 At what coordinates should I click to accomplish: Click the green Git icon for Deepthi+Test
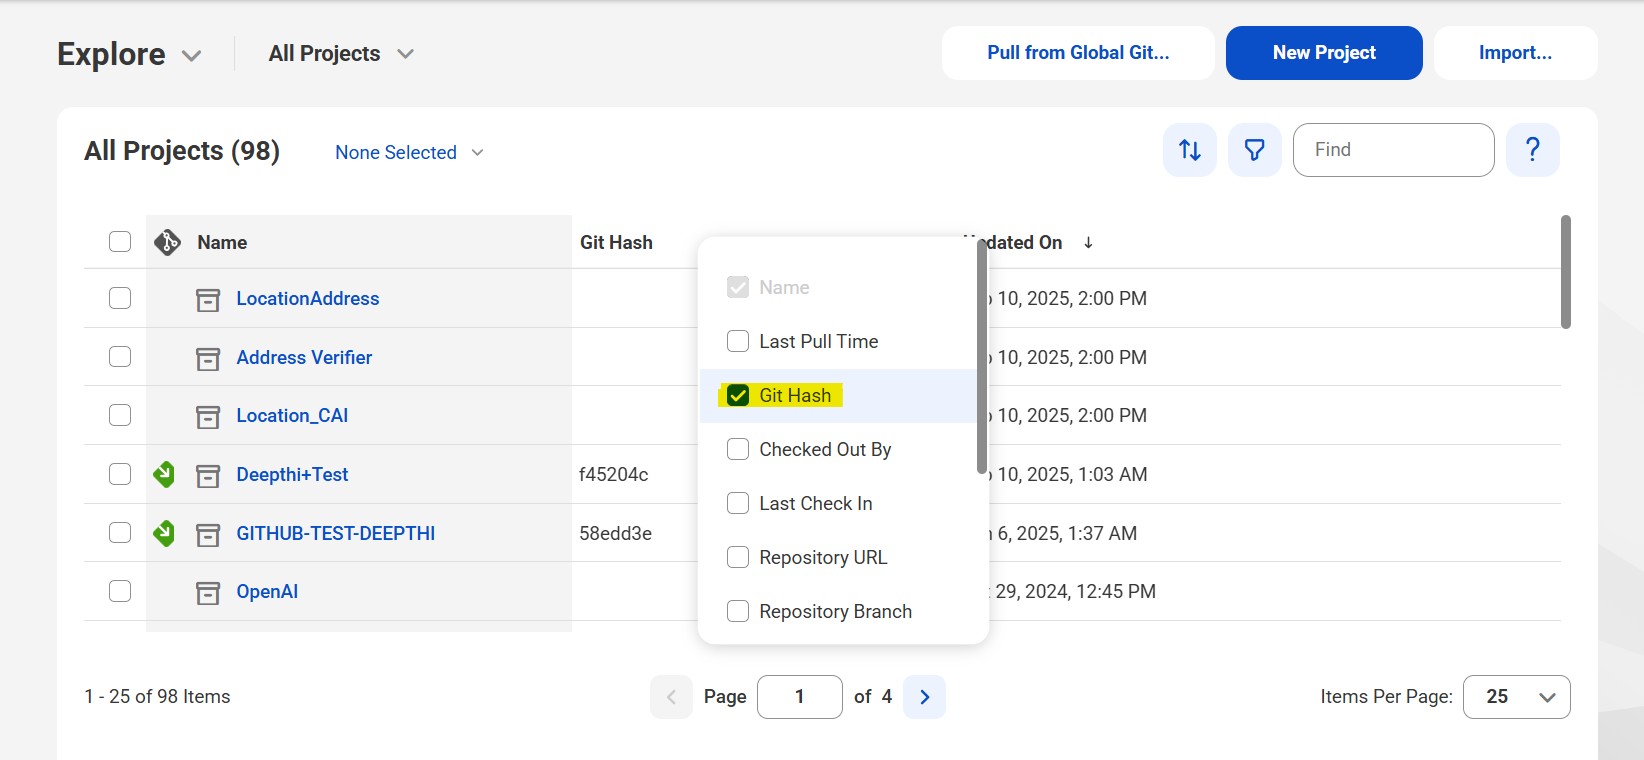[x=164, y=474]
